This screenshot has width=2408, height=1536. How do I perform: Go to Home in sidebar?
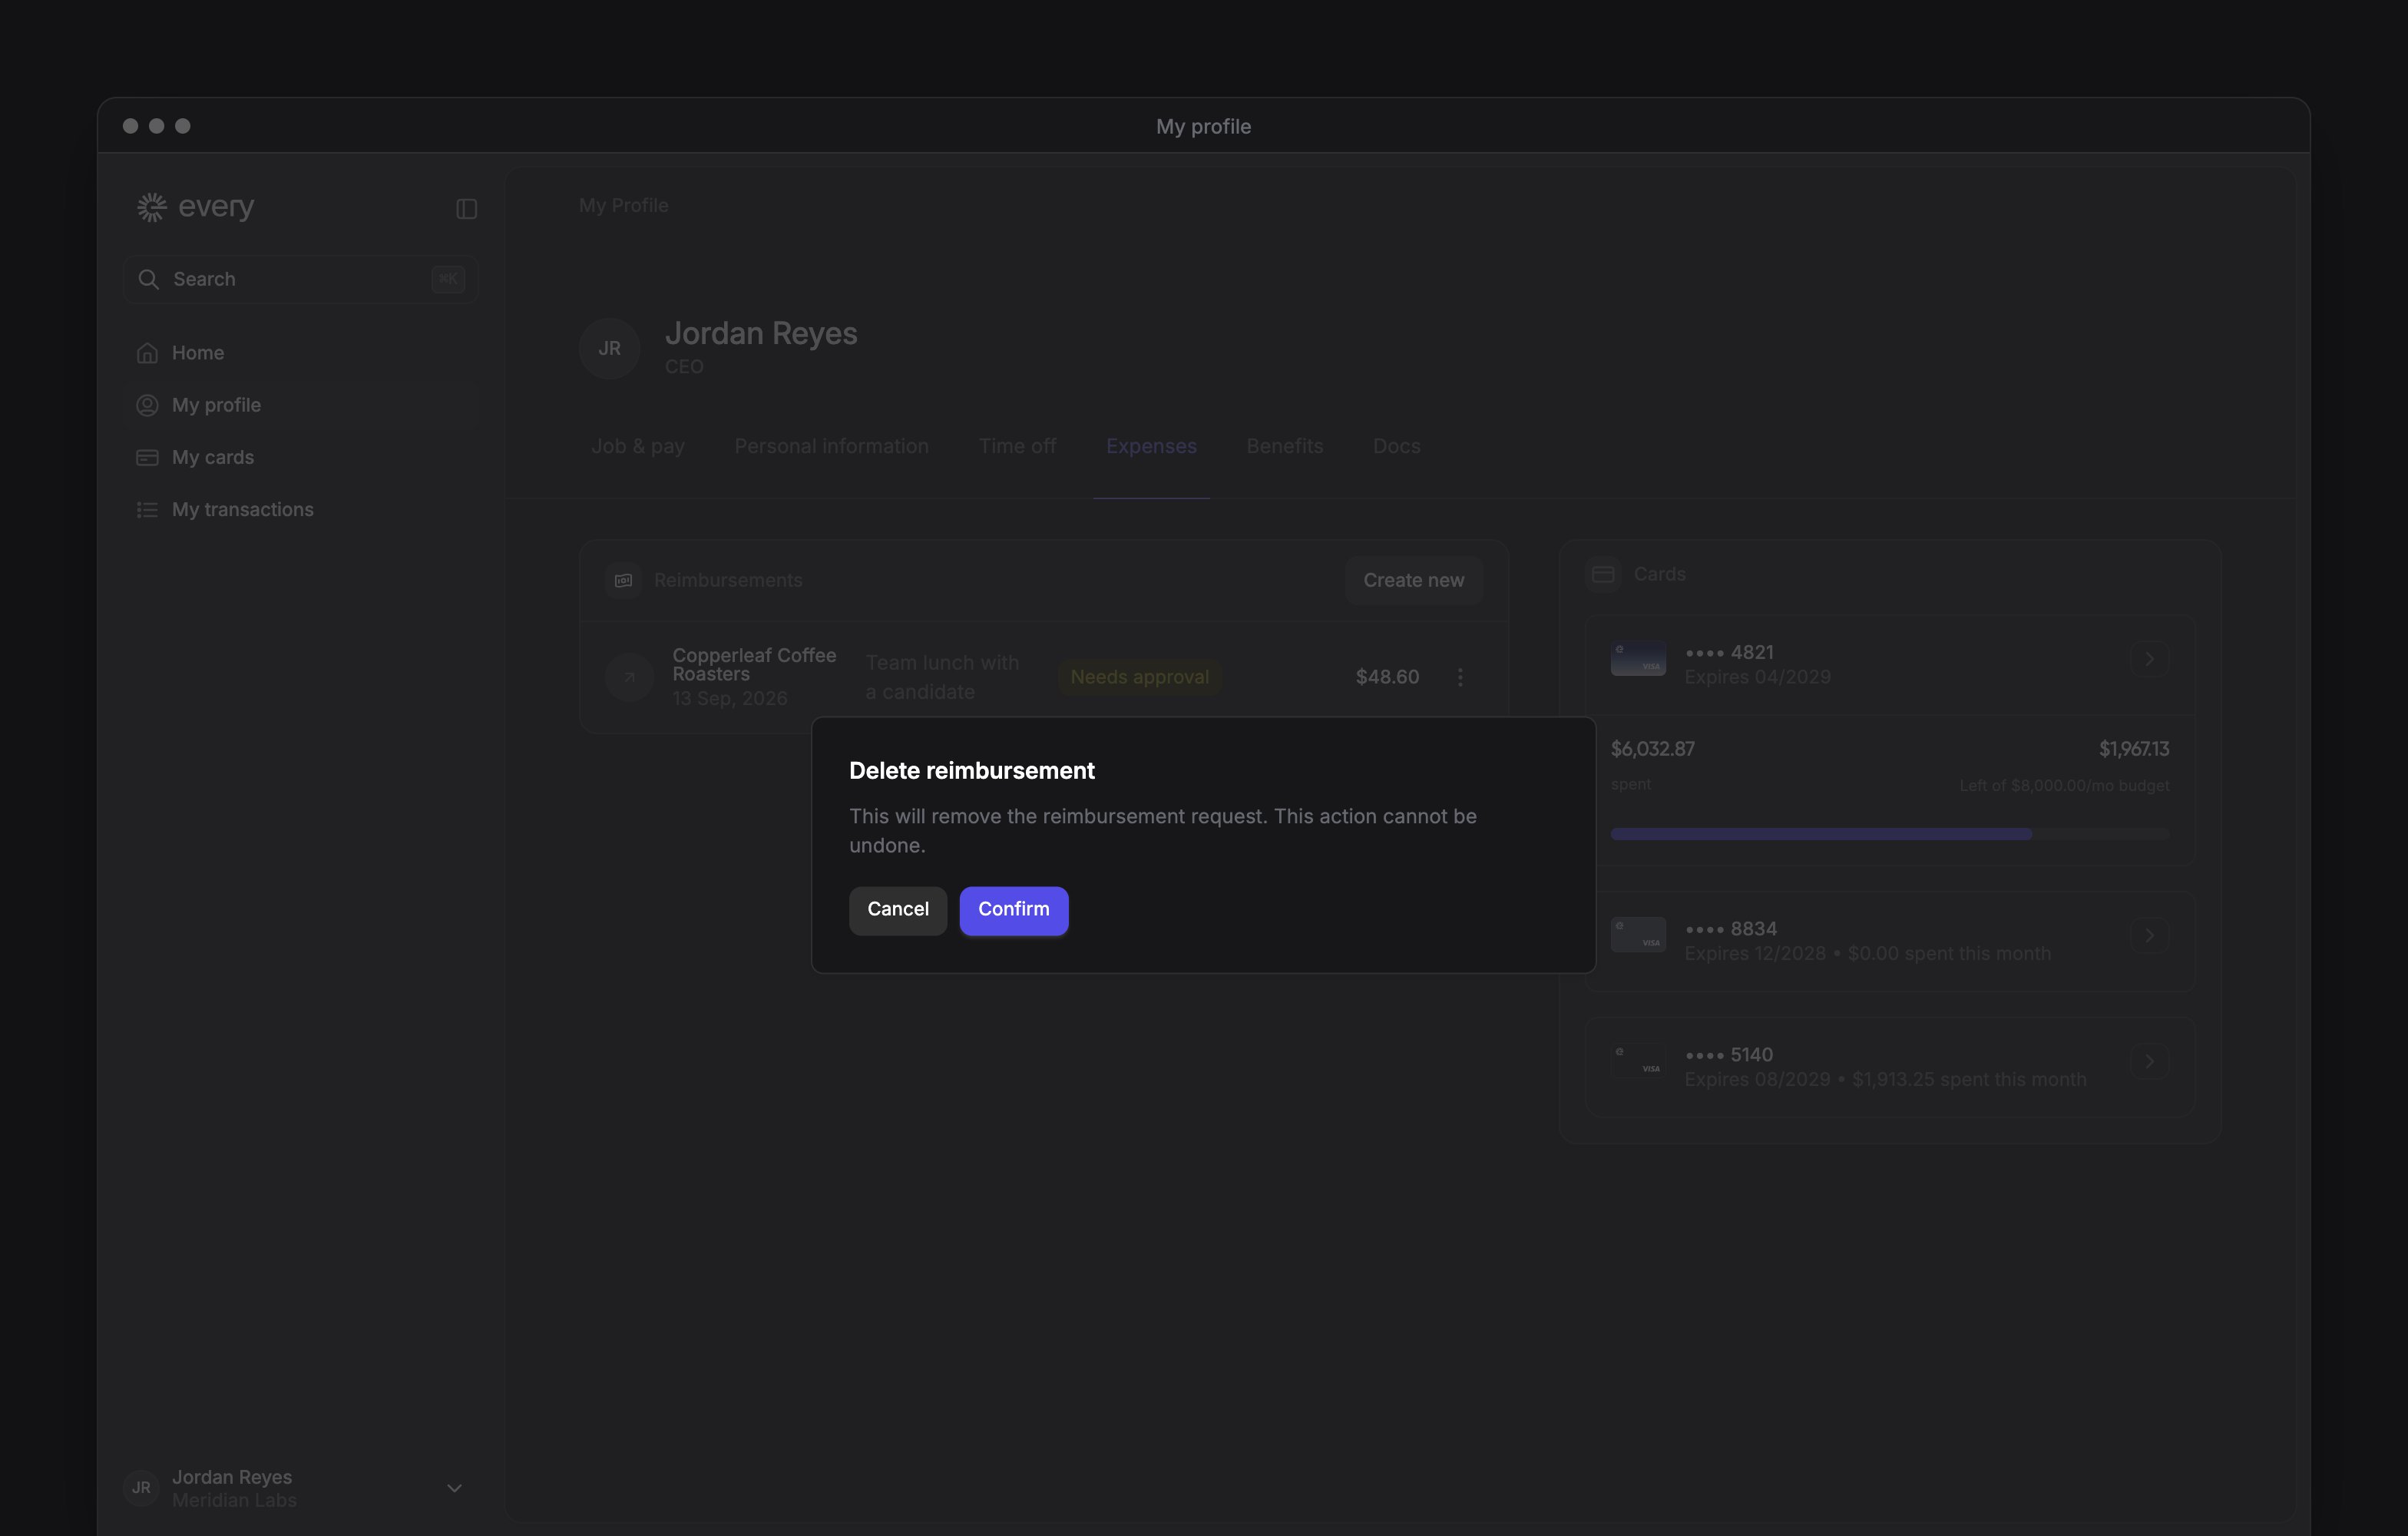[x=300, y=353]
